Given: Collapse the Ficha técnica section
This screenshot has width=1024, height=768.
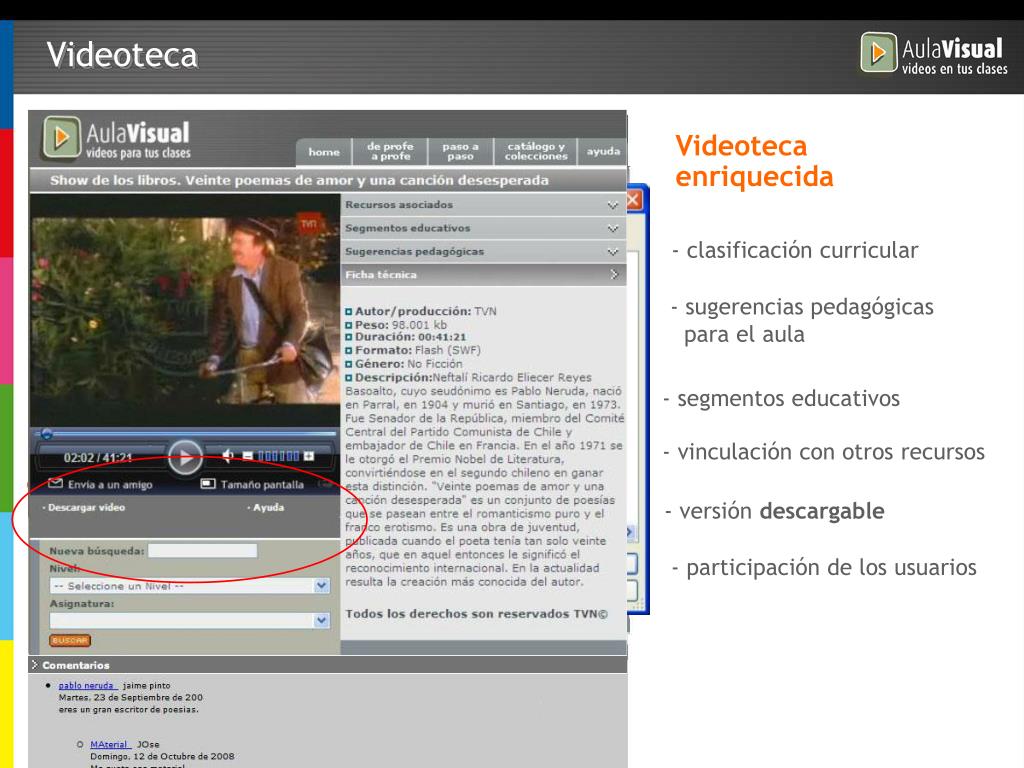Looking at the screenshot, I should [x=483, y=275].
